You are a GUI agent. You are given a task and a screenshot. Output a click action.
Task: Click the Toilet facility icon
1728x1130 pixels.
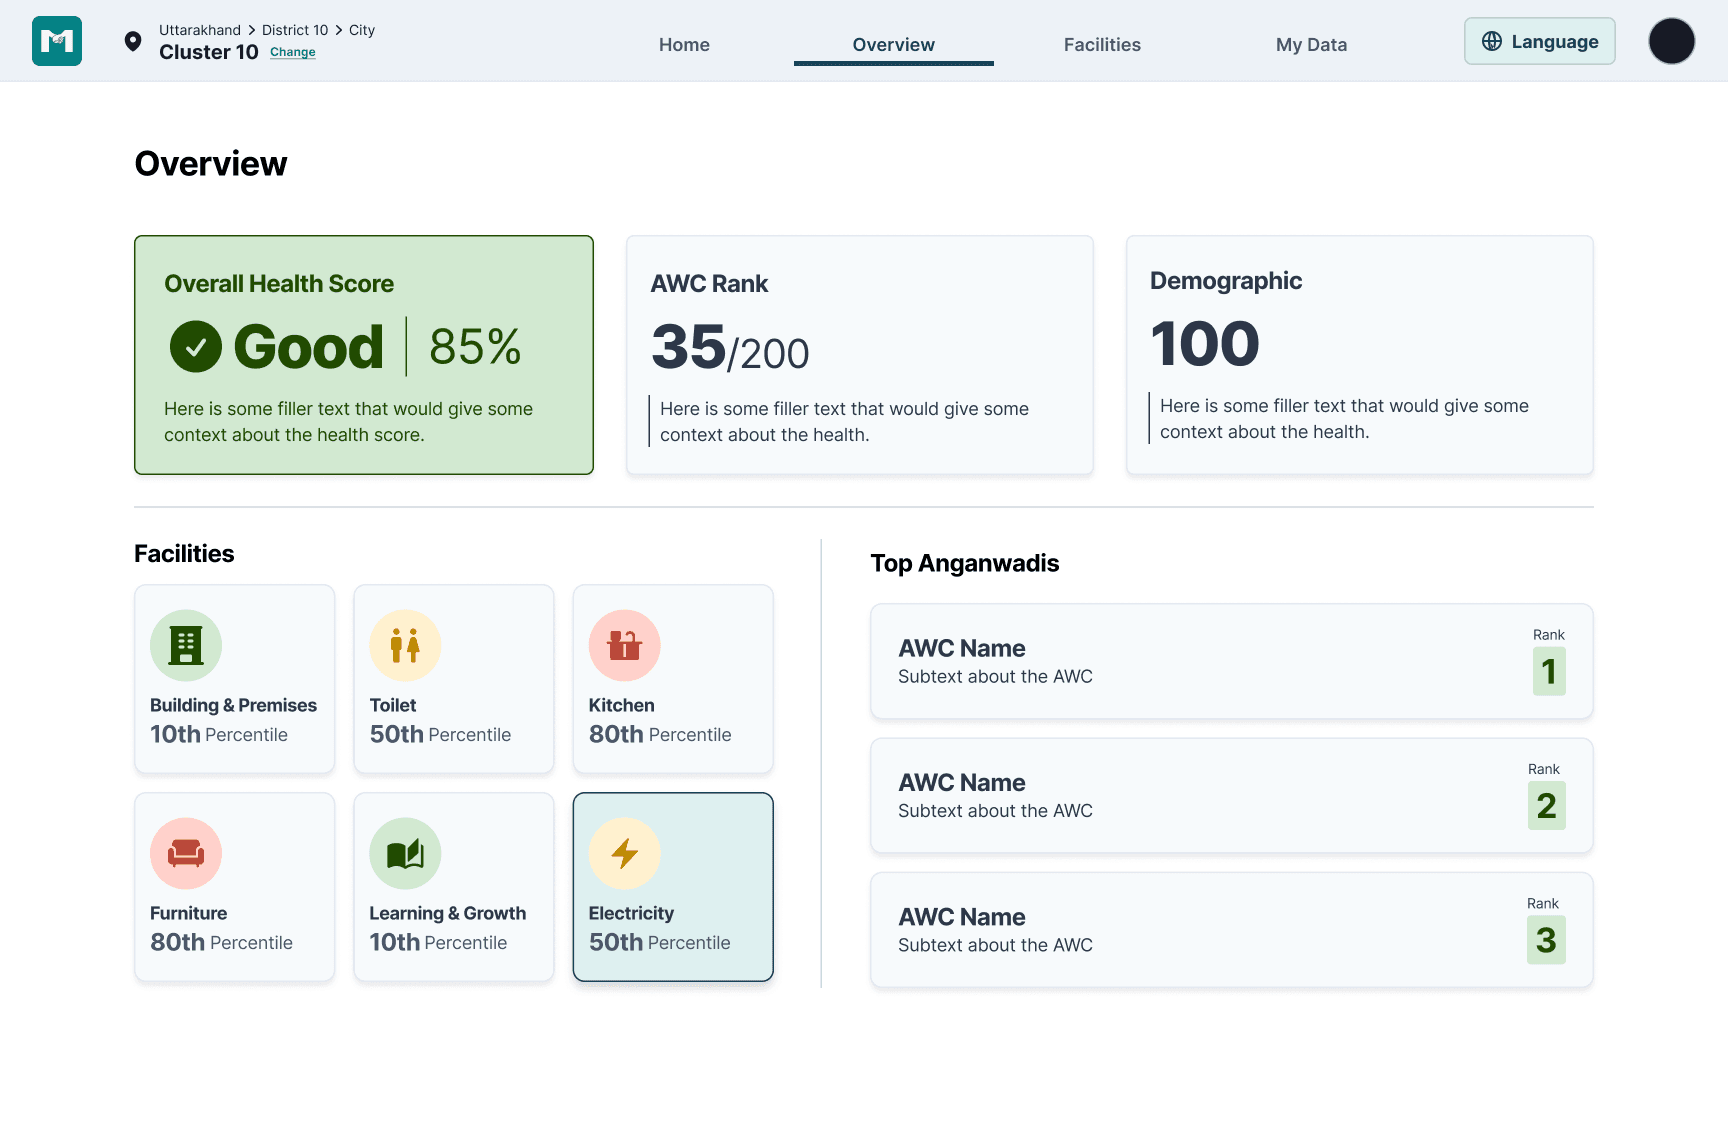405,645
